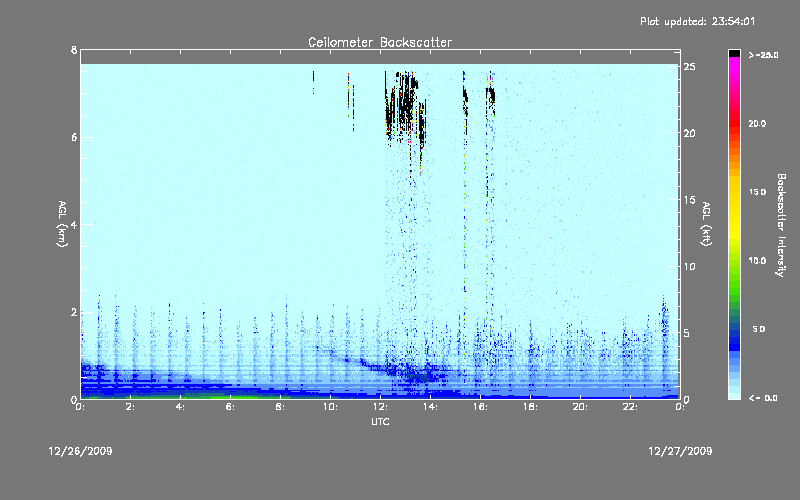Click the large black cloud cluster near 13 UTC
This screenshot has width=800, height=500.
click(x=405, y=106)
